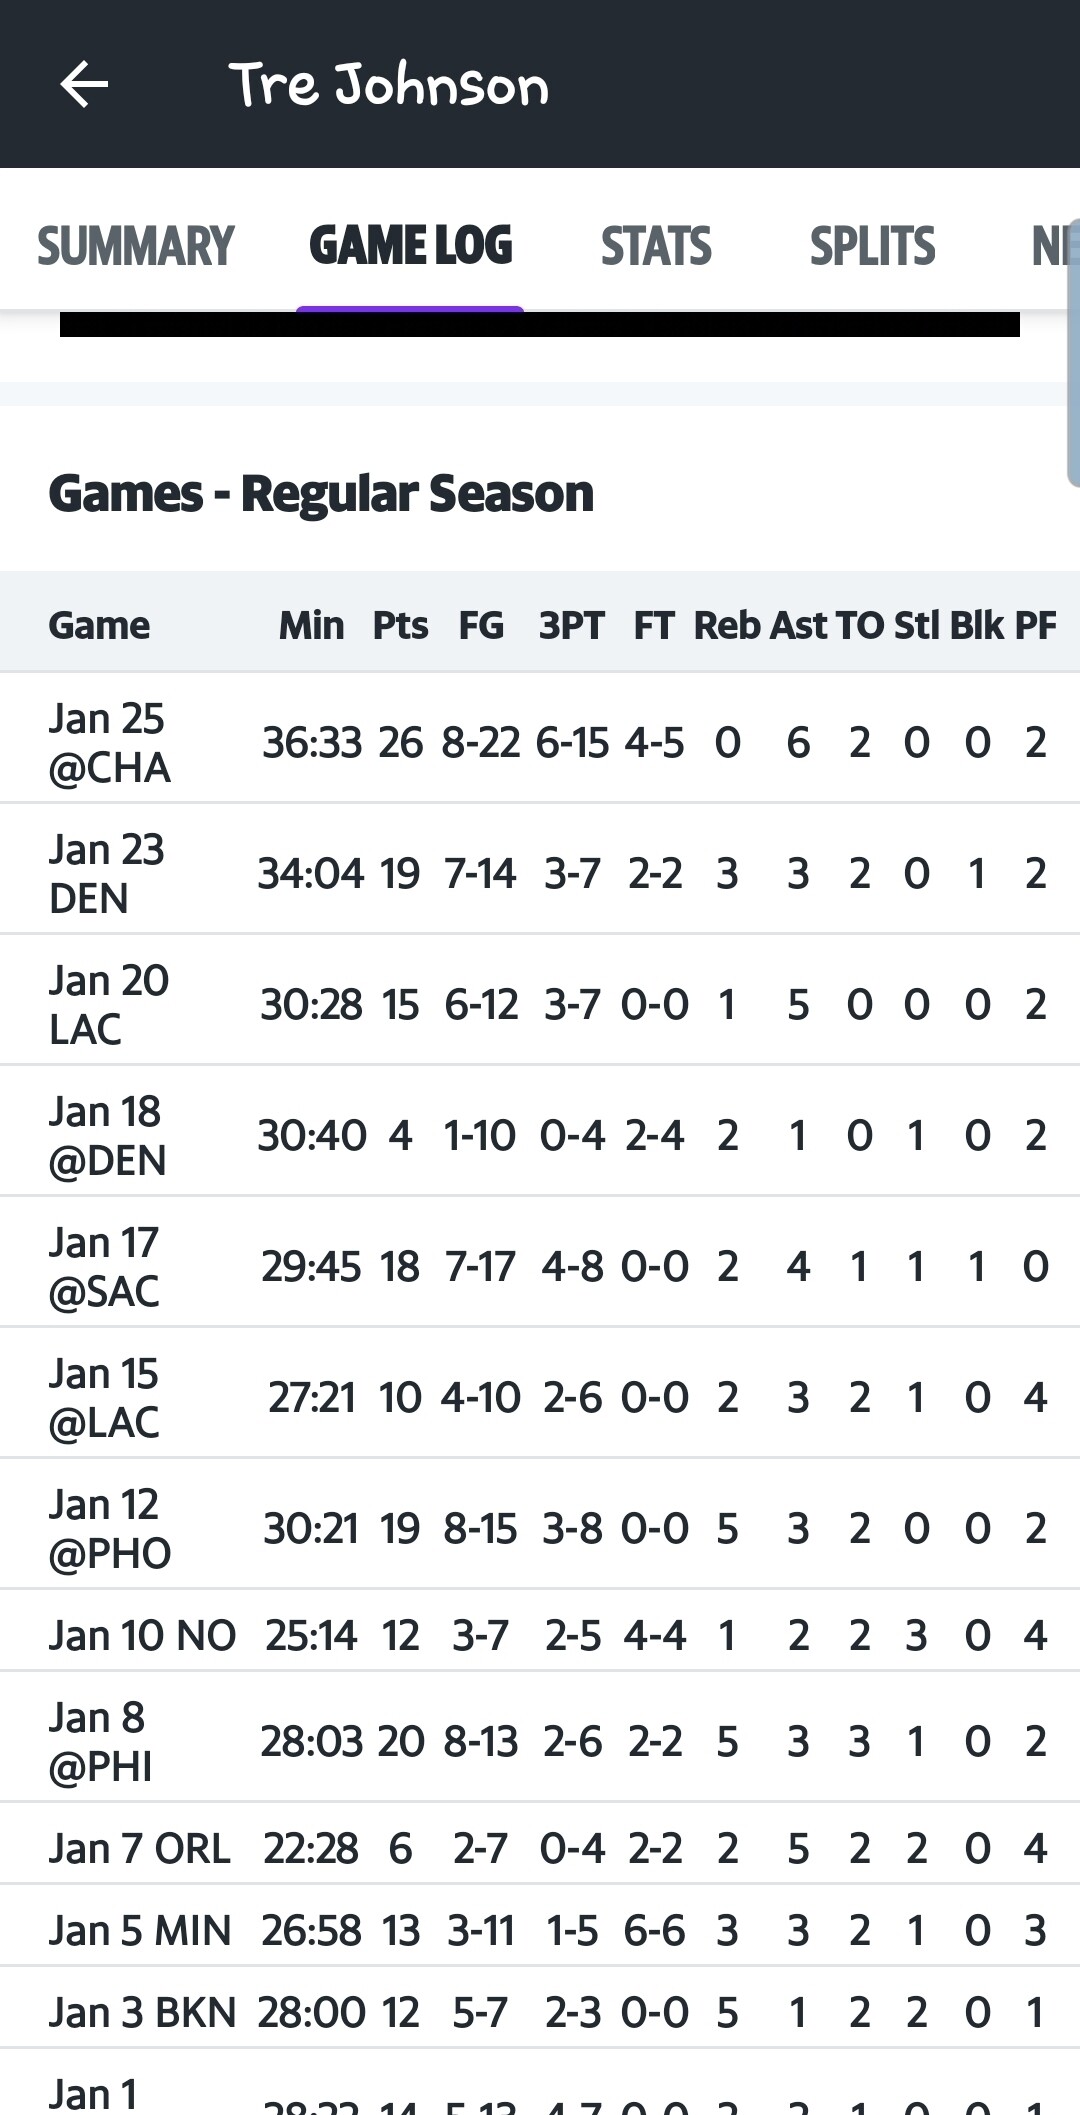The height and width of the screenshot is (2115, 1080).
Task: Select the GAME LOG tab
Action: point(410,247)
